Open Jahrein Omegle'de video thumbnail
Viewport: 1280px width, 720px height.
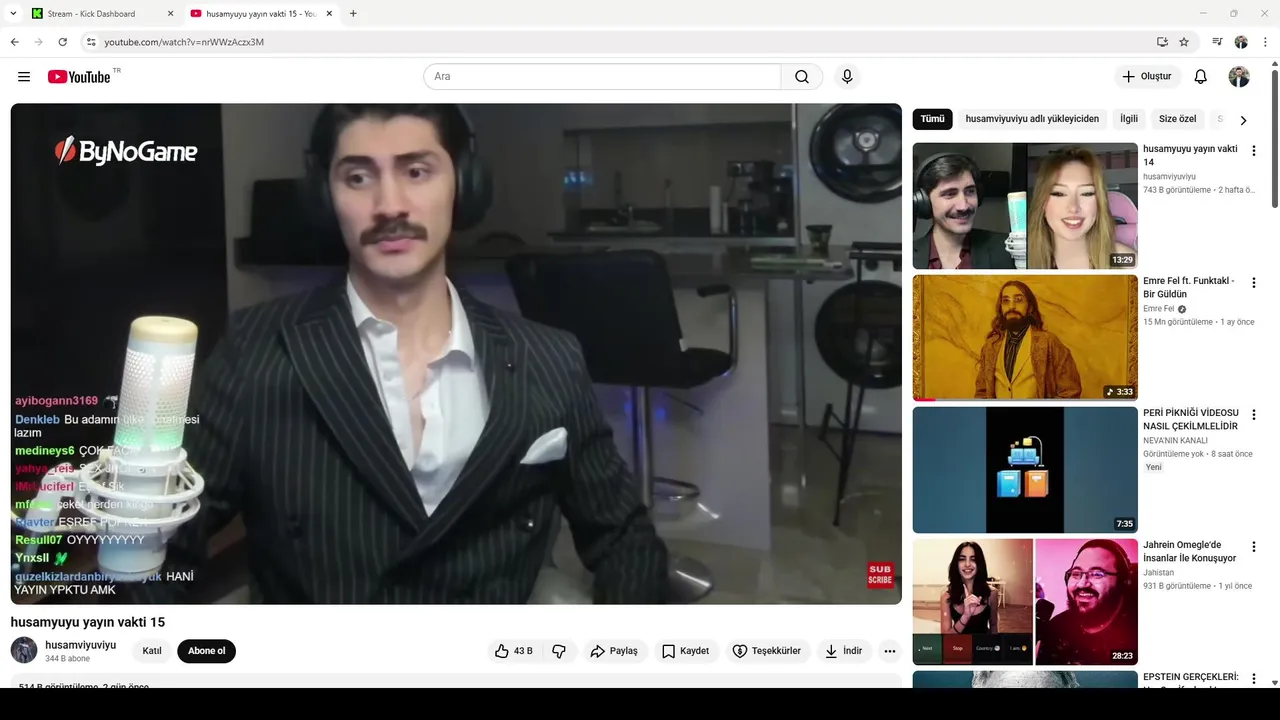[1025, 602]
